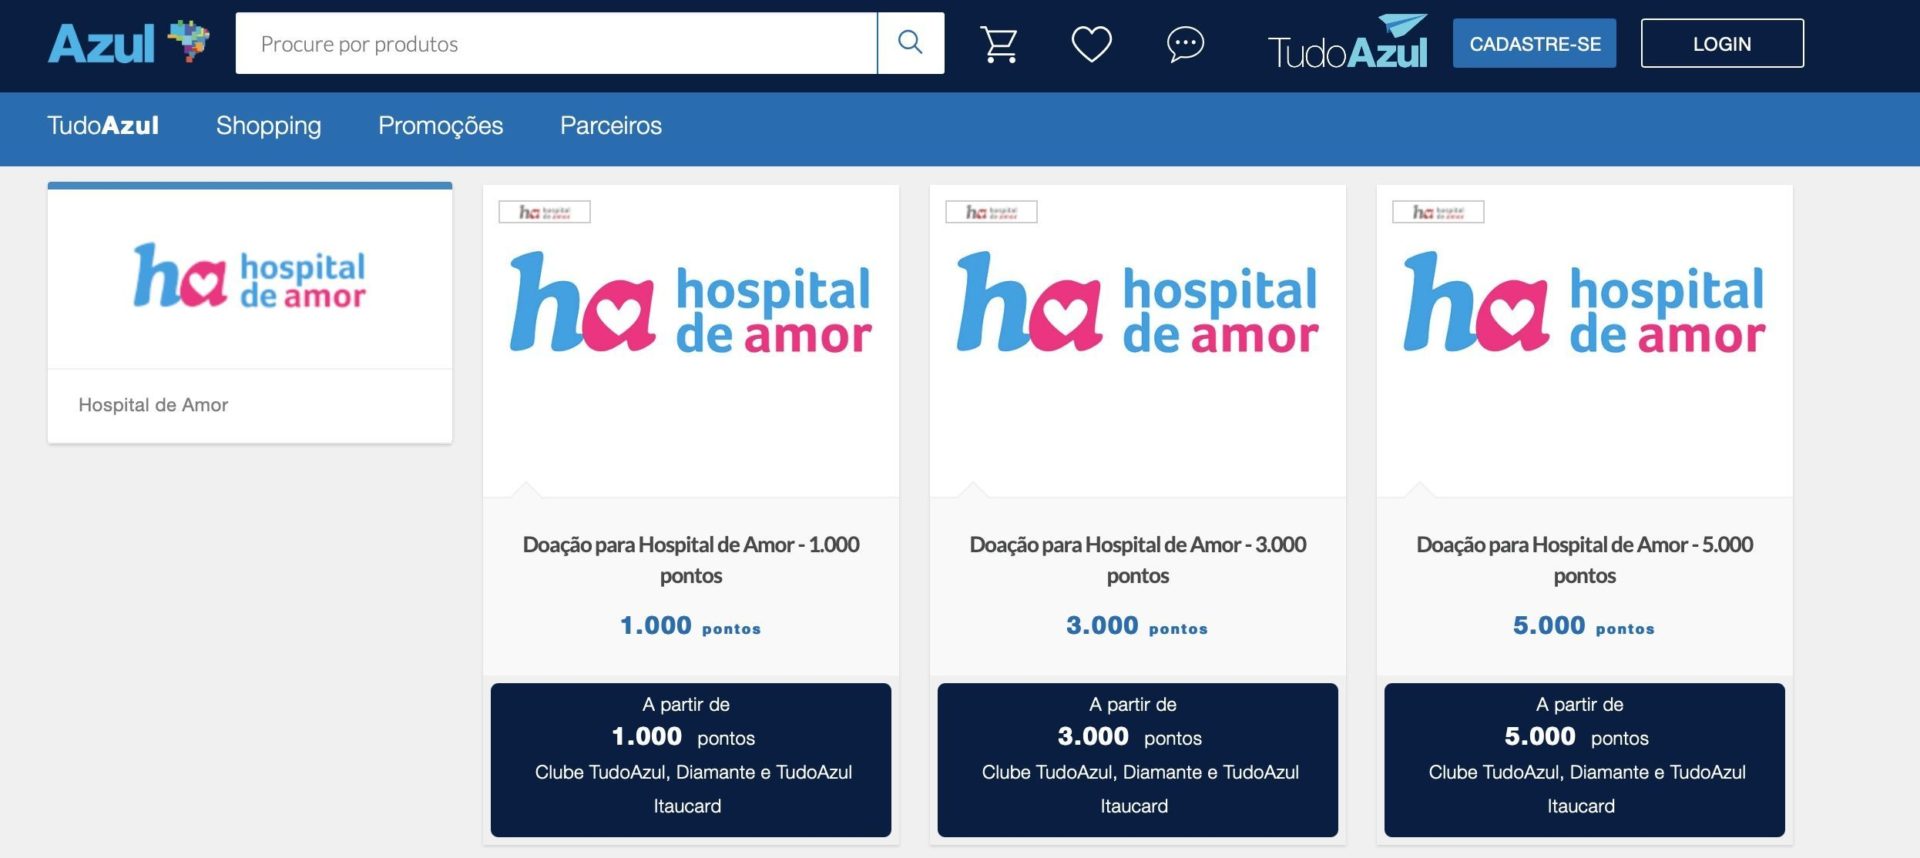Click the TudoAzul logo with paper plane
1920x858 pixels.
coord(1348,42)
